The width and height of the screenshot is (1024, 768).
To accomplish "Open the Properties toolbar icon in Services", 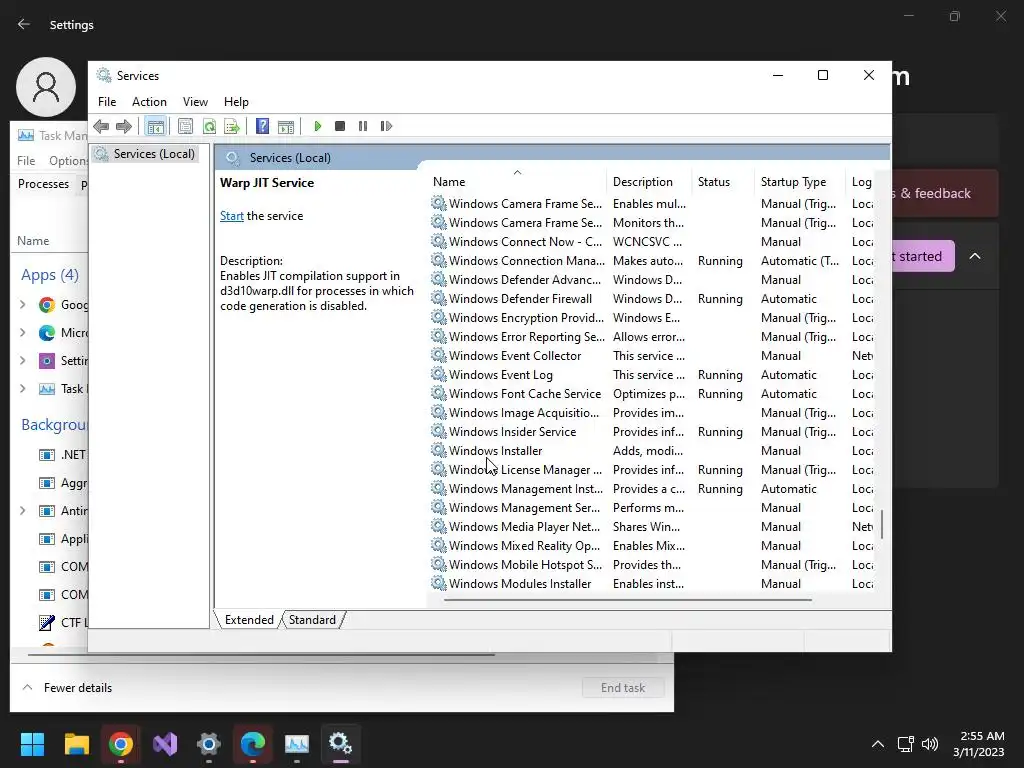I will [x=185, y=126].
